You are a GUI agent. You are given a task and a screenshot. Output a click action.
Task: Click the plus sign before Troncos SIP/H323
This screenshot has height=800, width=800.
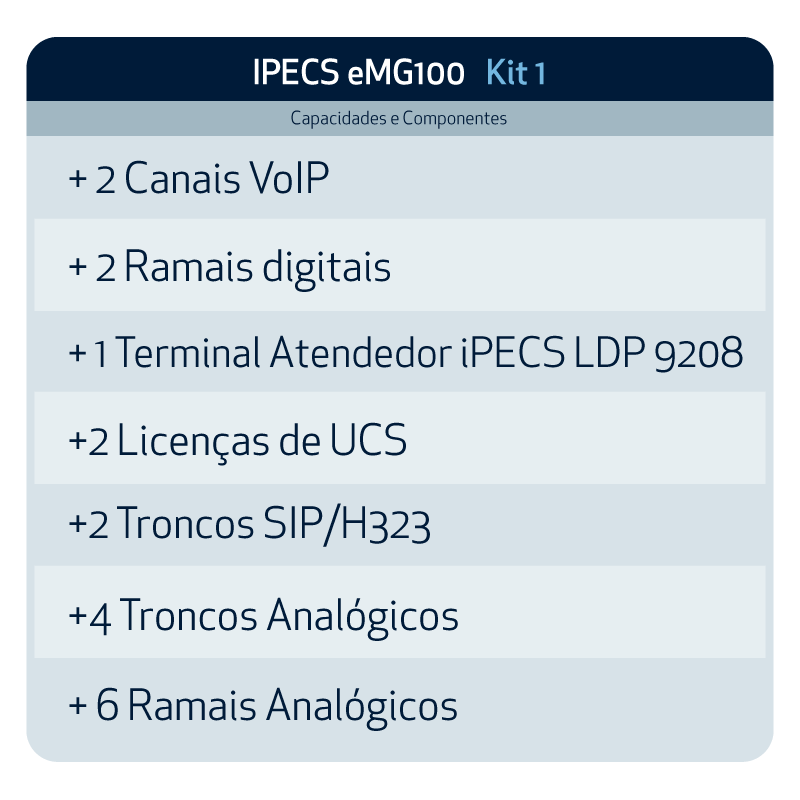point(77,528)
